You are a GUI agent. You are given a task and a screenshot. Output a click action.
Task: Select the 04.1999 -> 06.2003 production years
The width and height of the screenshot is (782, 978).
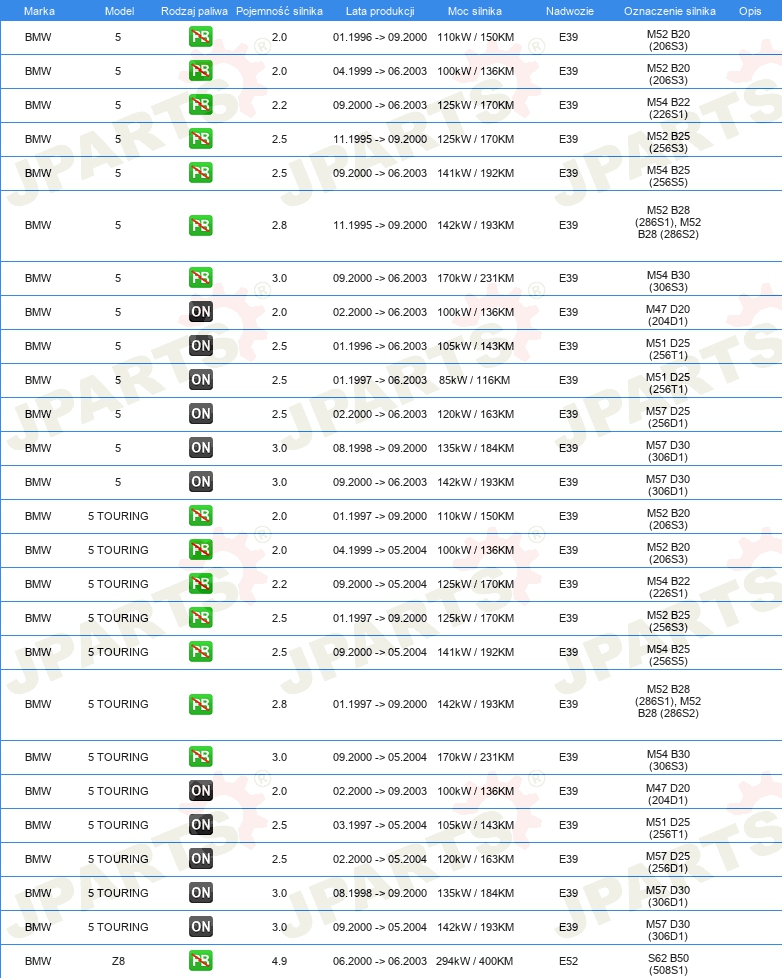click(x=380, y=71)
